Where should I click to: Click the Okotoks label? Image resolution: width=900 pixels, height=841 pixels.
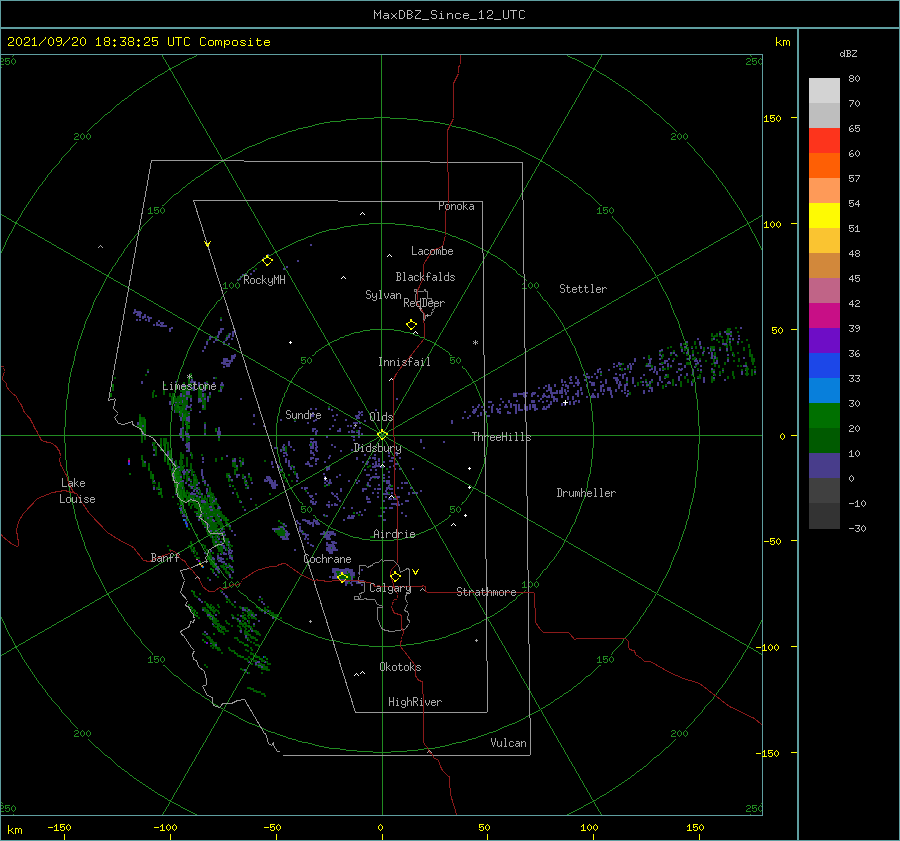coord(400,667)
